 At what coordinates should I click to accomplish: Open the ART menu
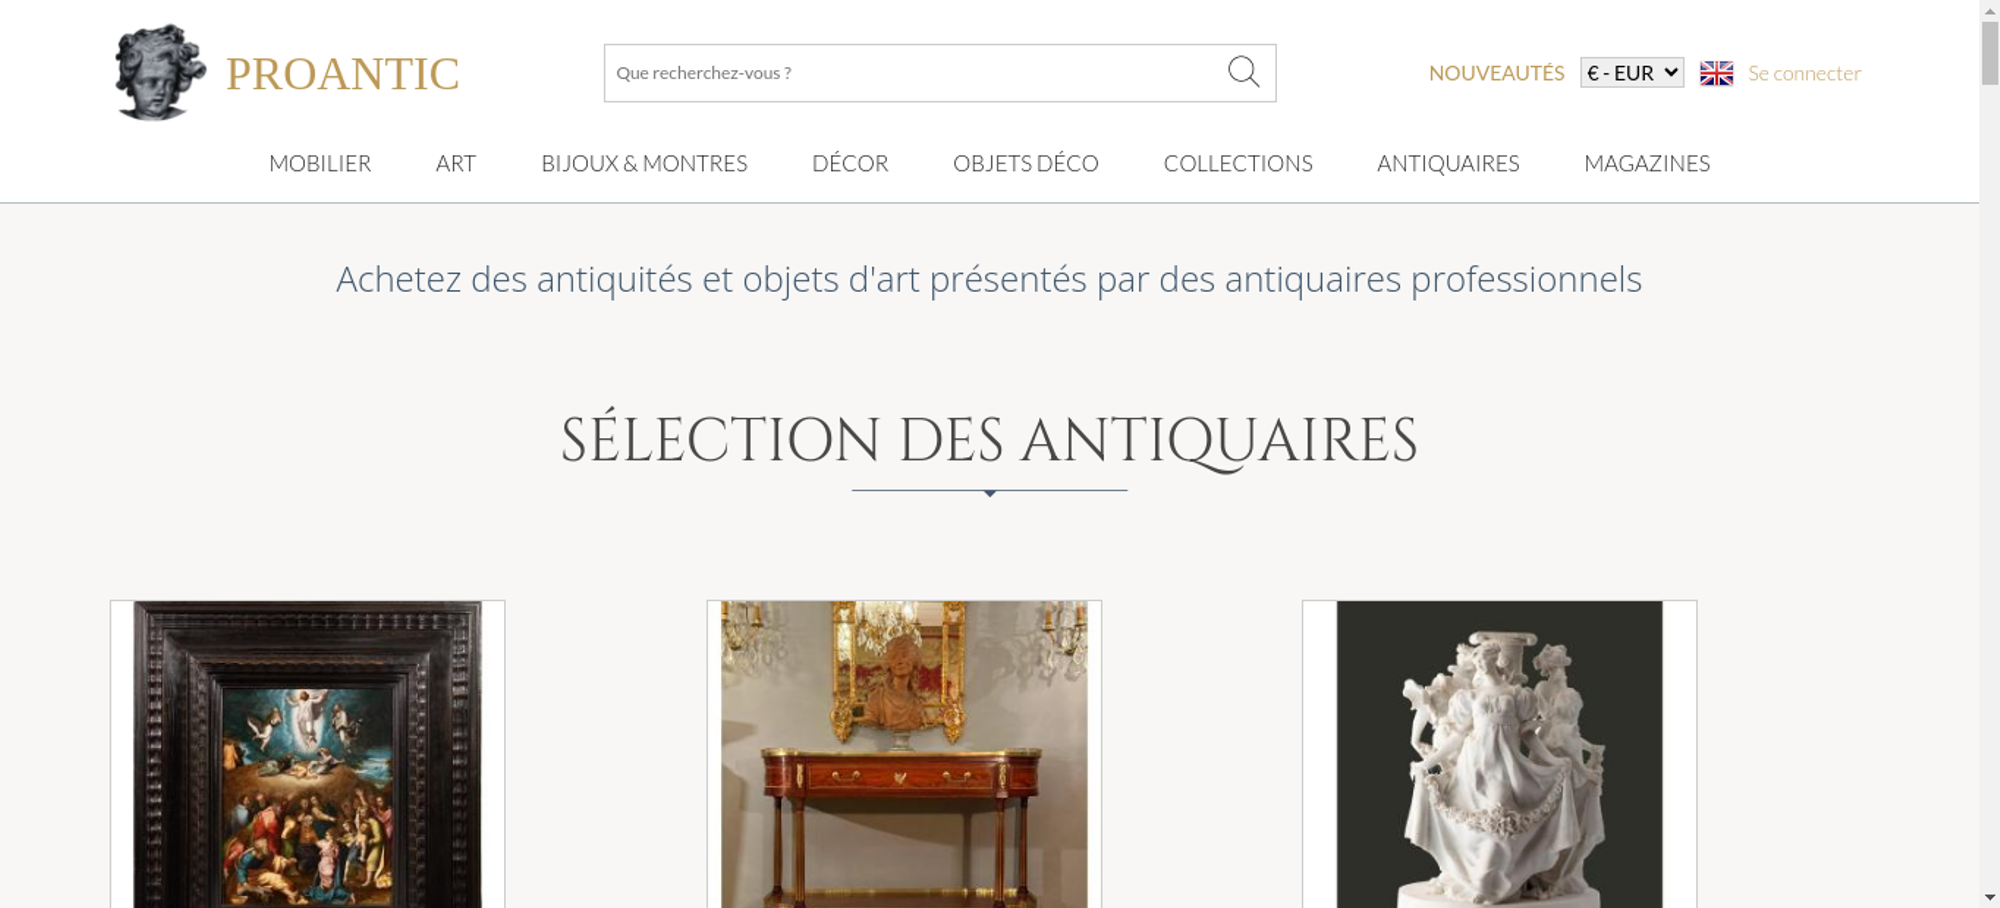click(456, 163)
